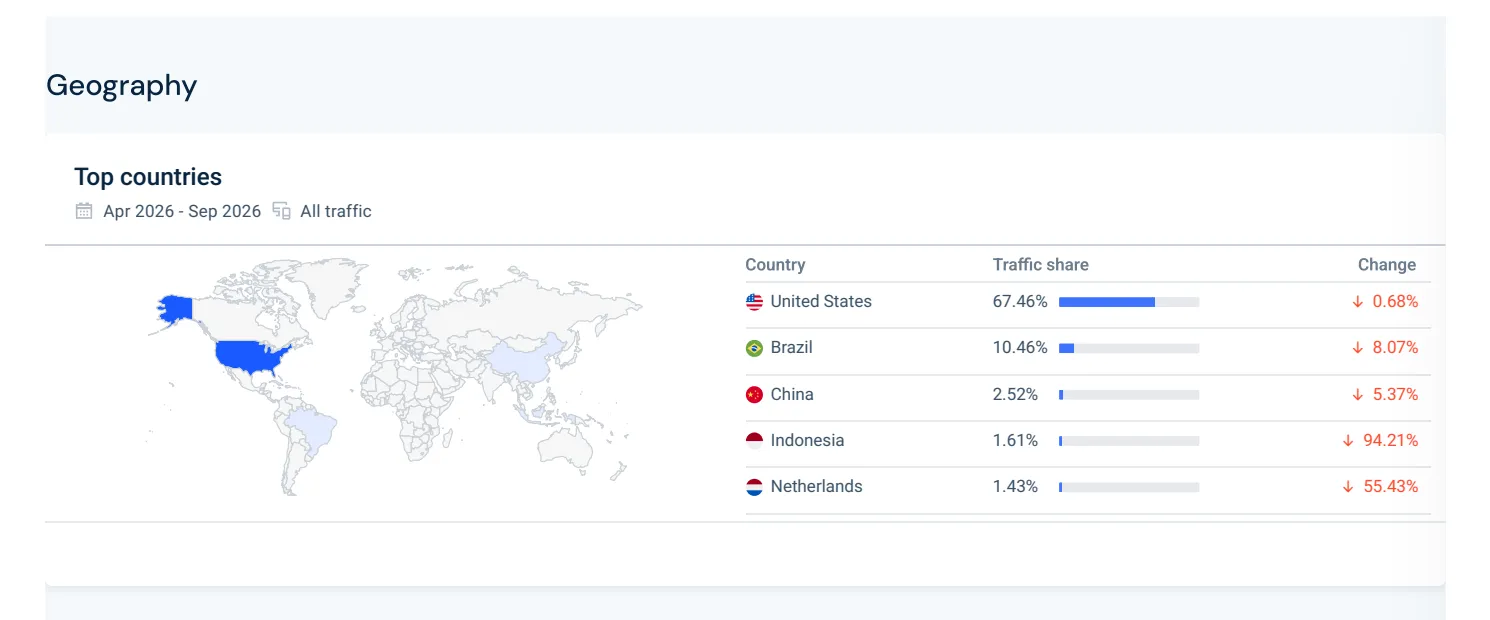Viewport: 1490px width, 620px height.
Task: Select the Netherlands country name
Action: pos(816,487)
